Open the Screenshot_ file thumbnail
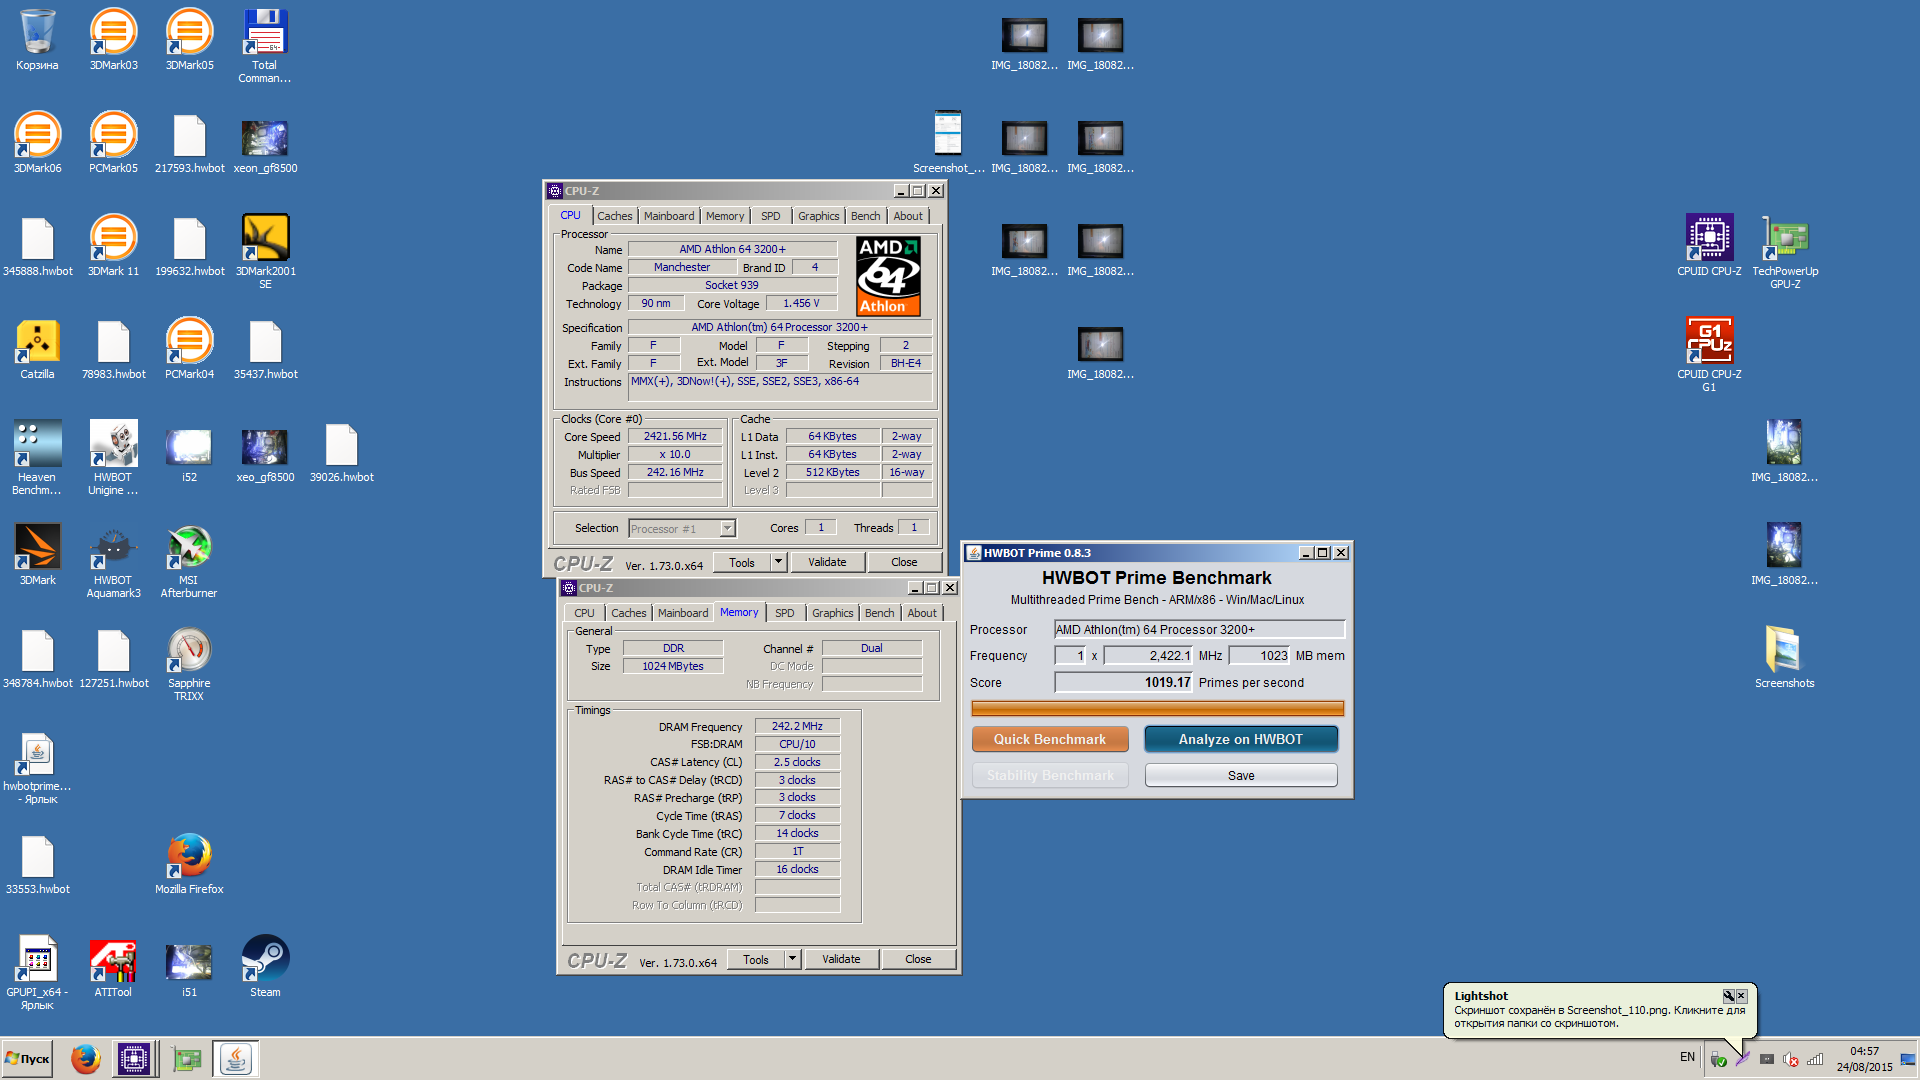 pos(948,143)
